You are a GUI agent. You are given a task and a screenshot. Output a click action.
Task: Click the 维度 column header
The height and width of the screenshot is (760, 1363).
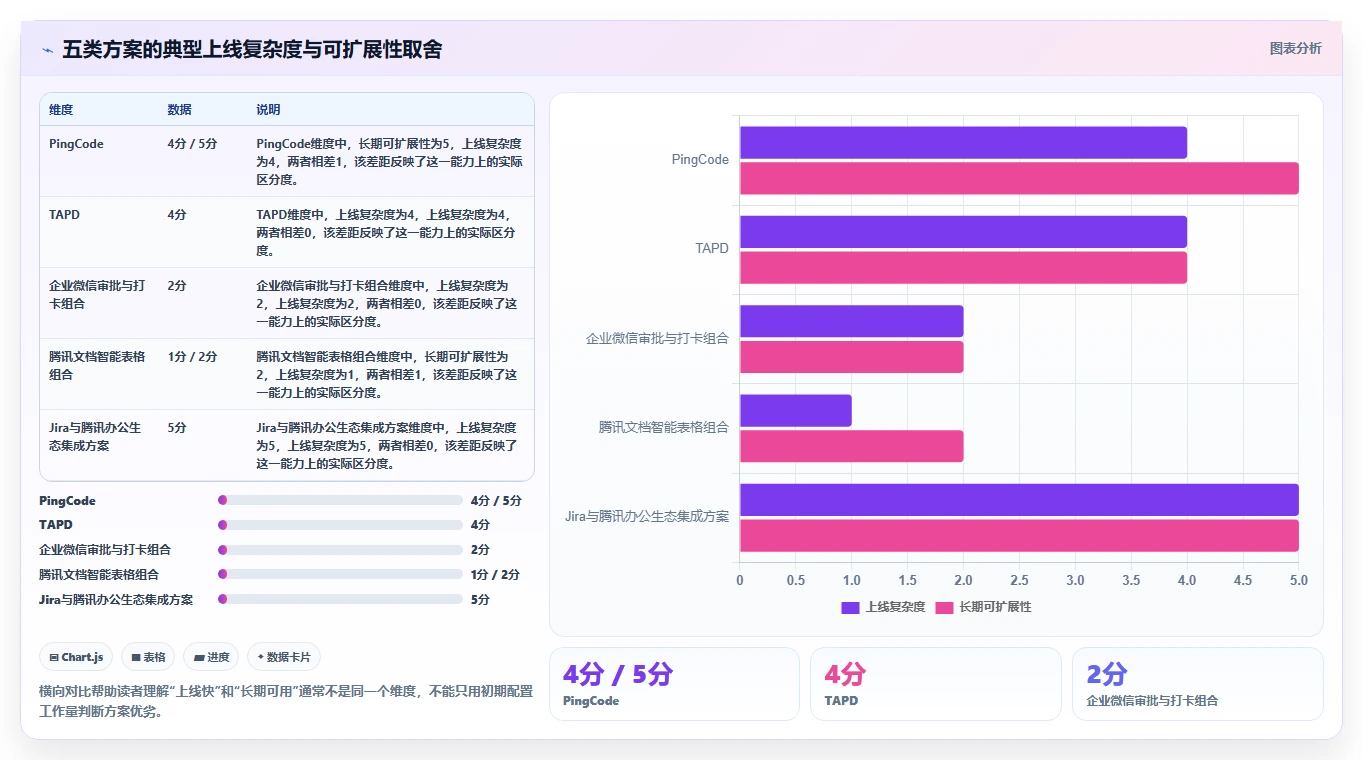61,109
